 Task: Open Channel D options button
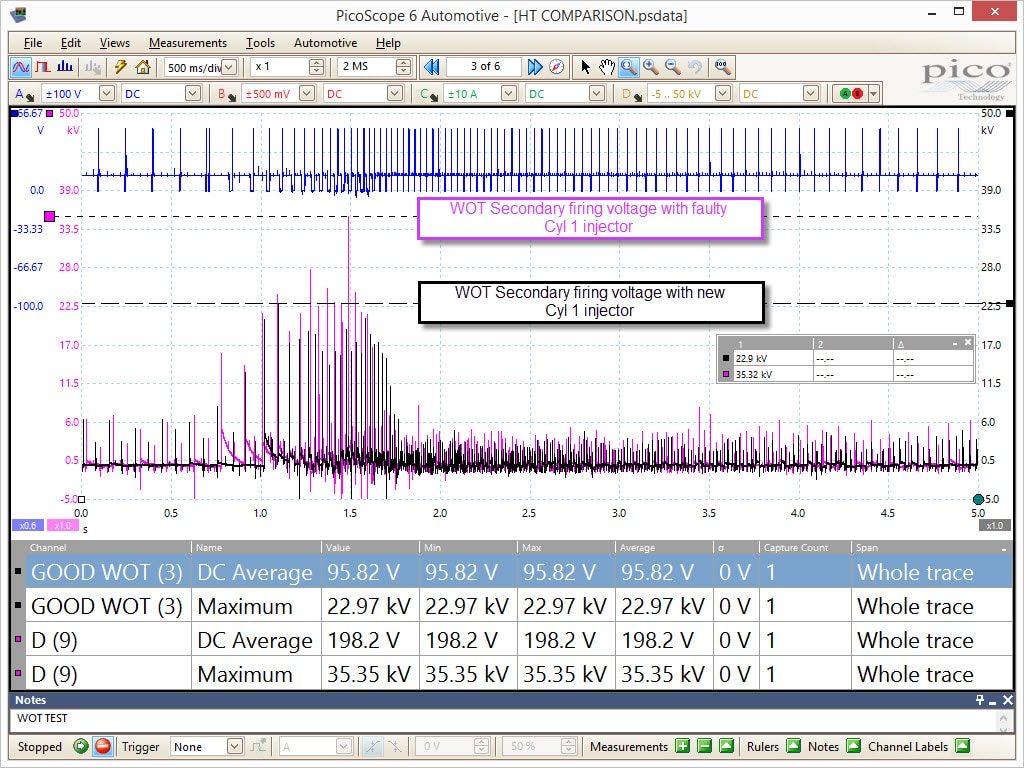631,94
